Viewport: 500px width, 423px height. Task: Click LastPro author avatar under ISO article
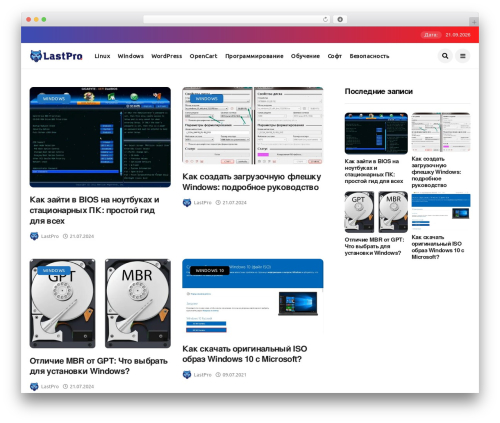click(187, 375)
